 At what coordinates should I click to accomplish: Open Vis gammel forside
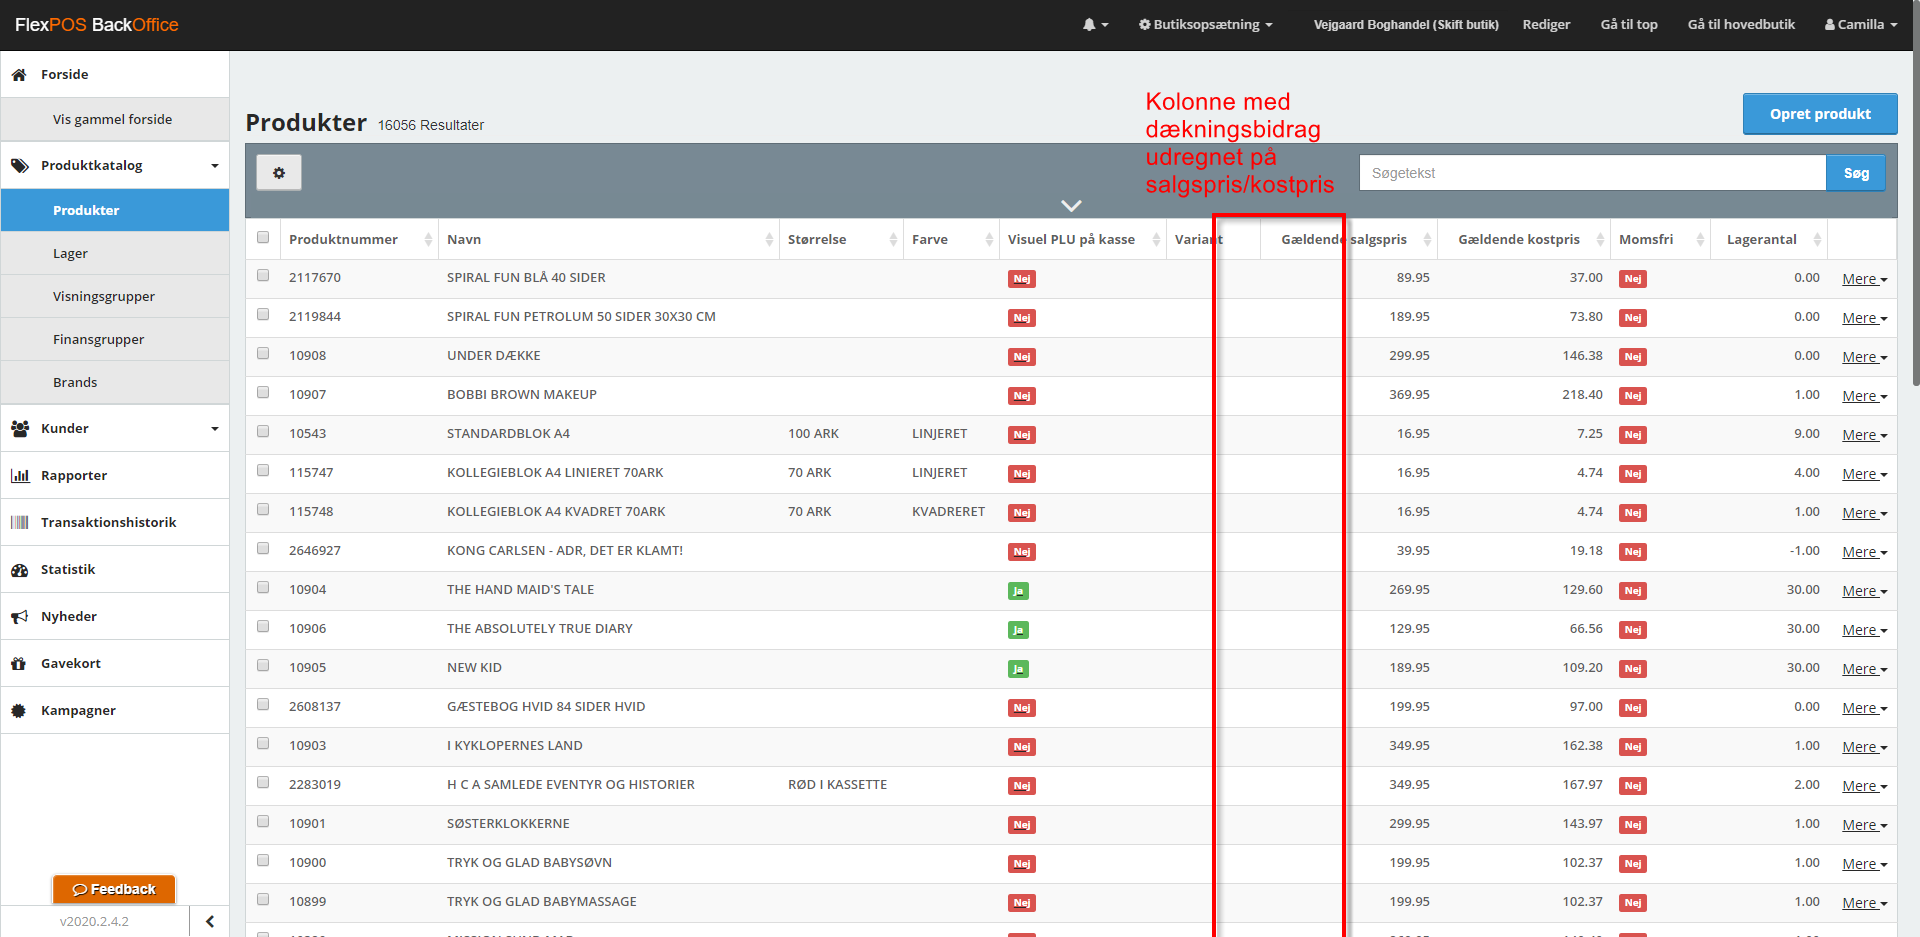[x=115, y=120]
